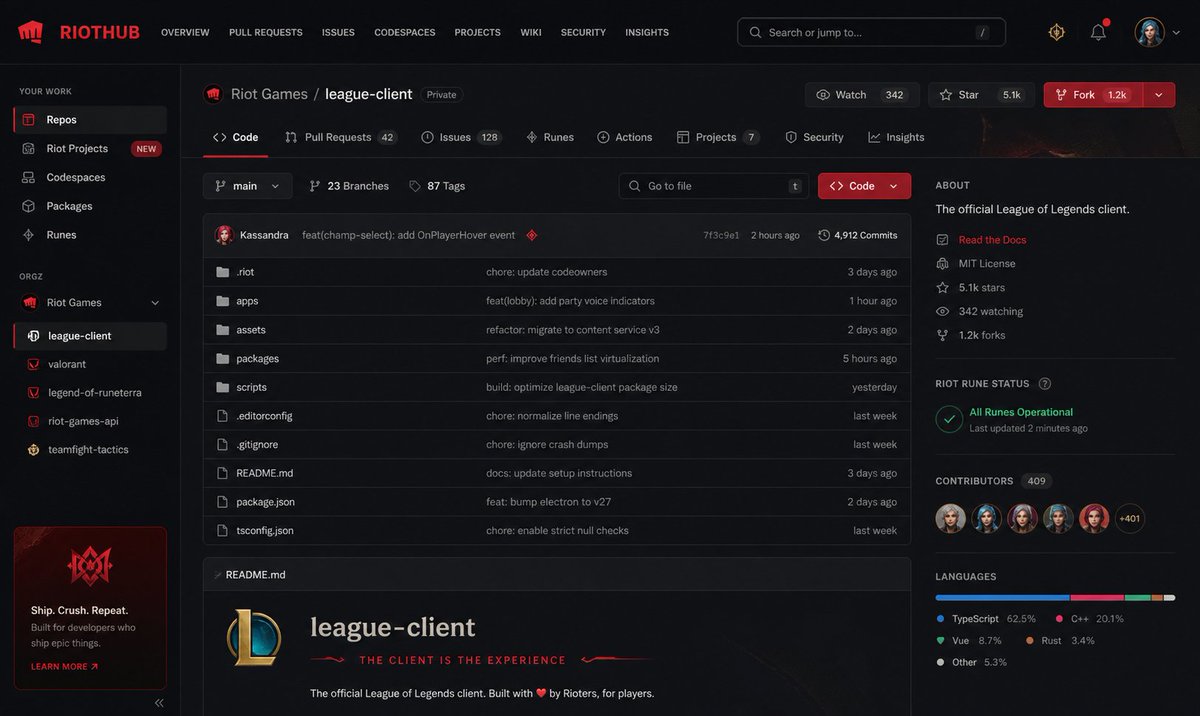This screenshot has width=1200, height=716.
Task: Open the Insights repository tab
Action: [896, 137]
